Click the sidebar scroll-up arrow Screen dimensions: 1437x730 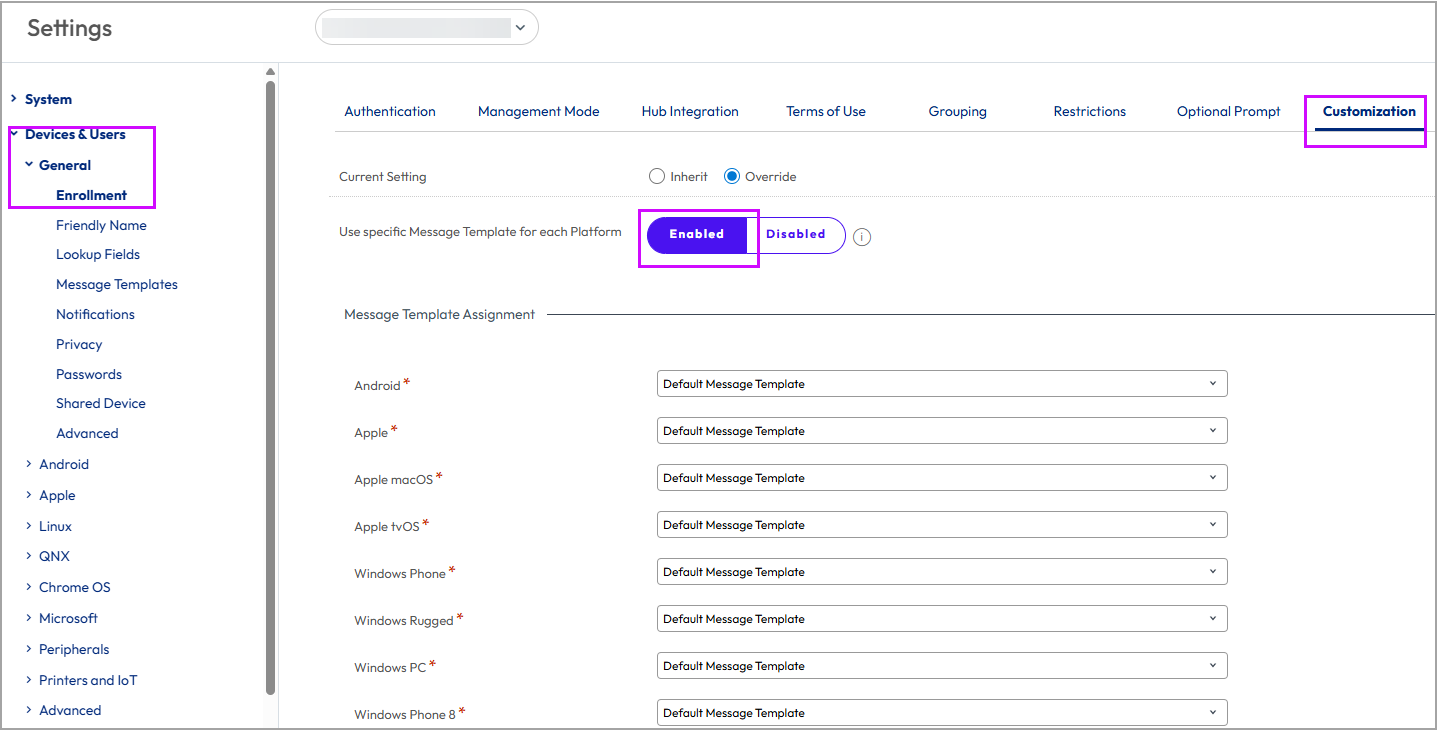tap(270, 72)
